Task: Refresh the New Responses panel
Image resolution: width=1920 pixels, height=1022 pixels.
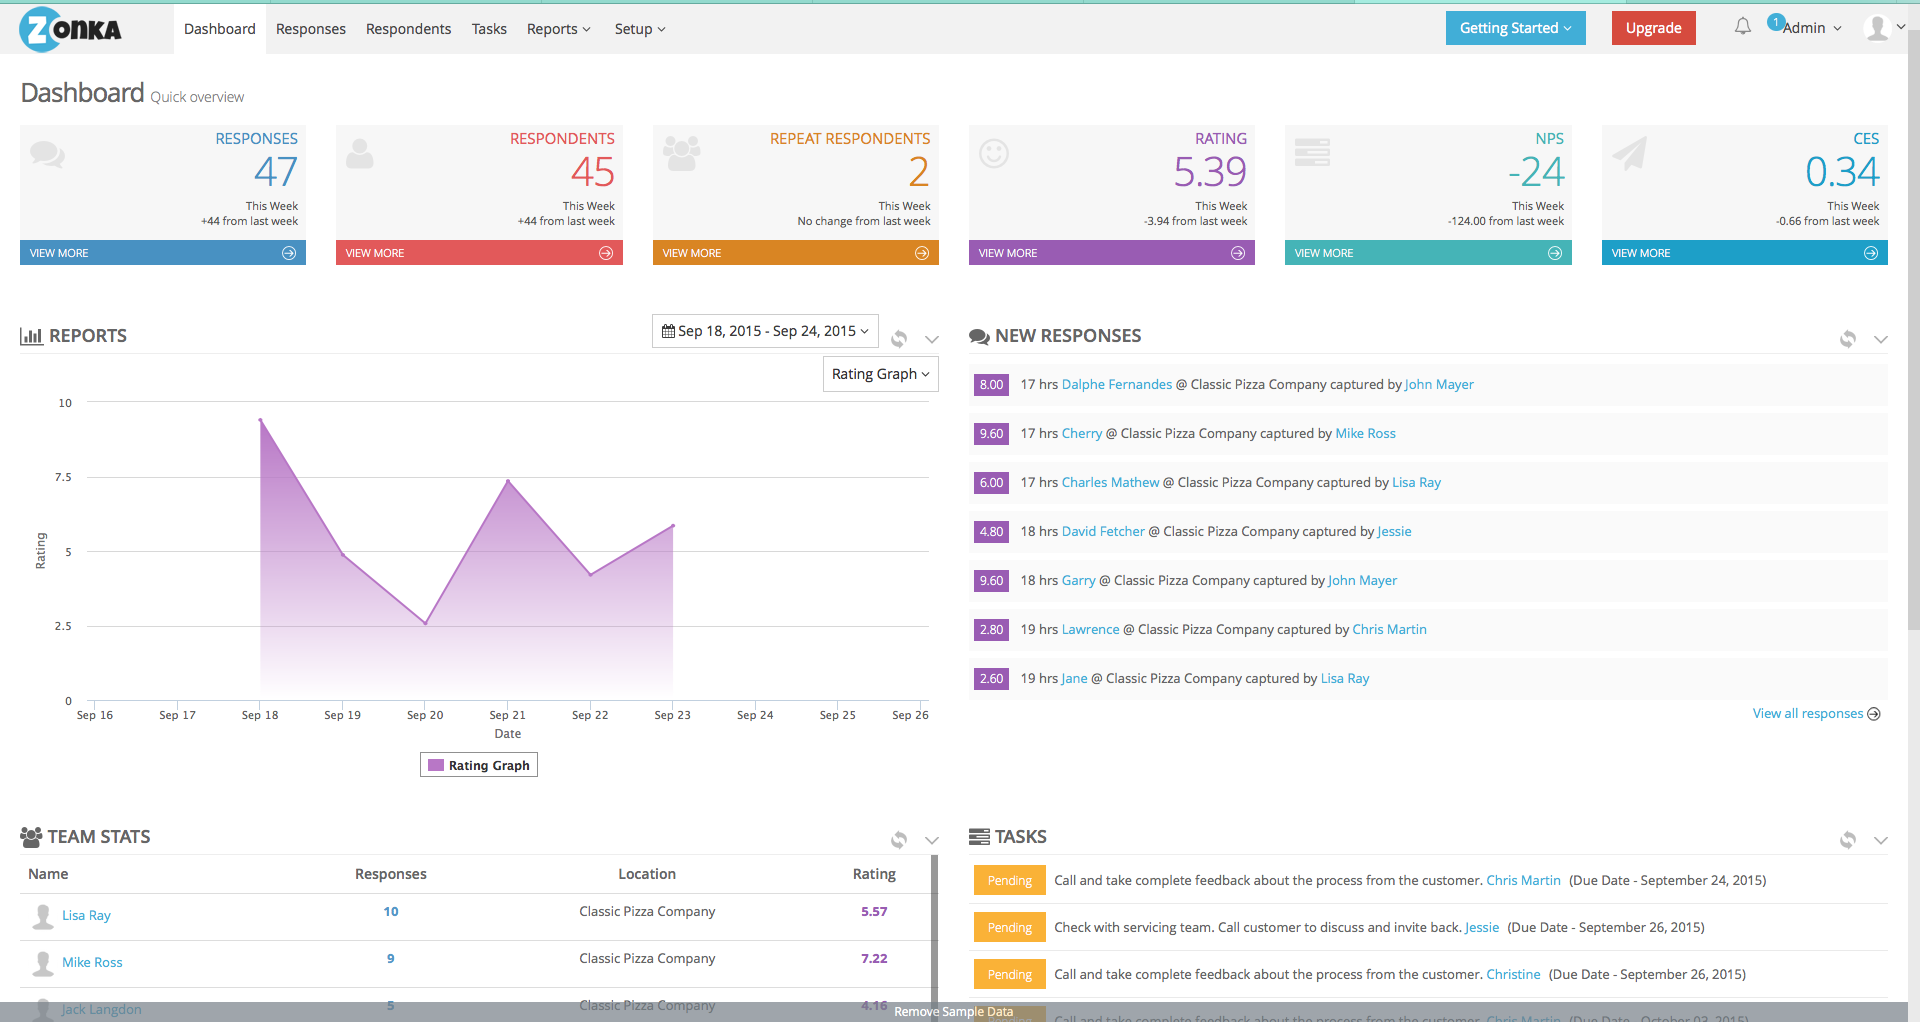Action: click(1848, 339)
